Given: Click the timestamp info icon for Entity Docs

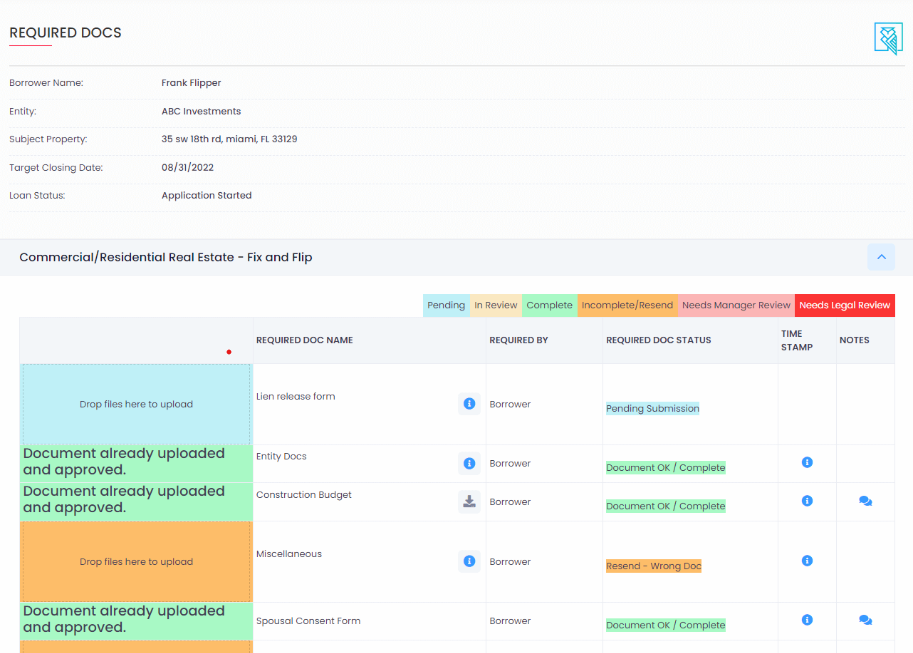Looking at the screenshot, I should [x=806, y=463].
